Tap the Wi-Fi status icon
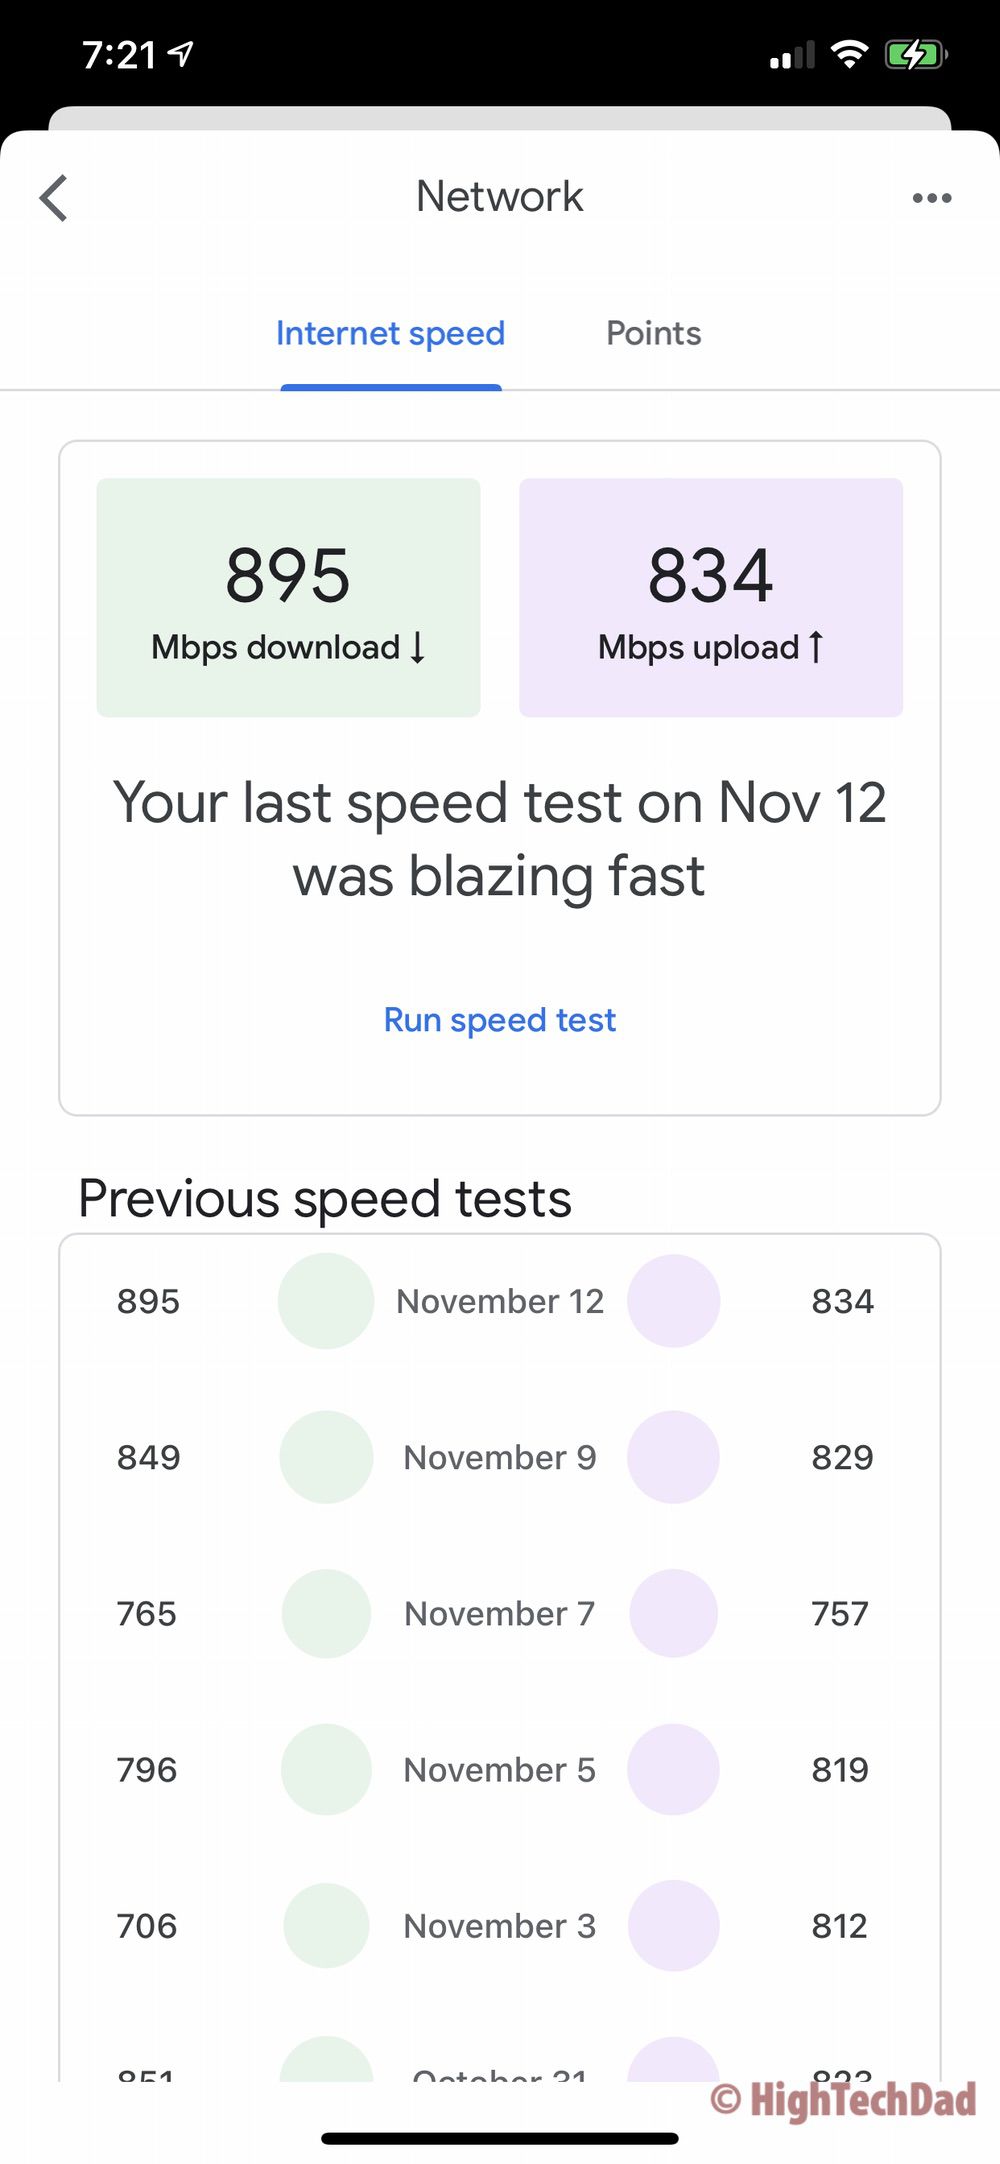 (849, 54)
